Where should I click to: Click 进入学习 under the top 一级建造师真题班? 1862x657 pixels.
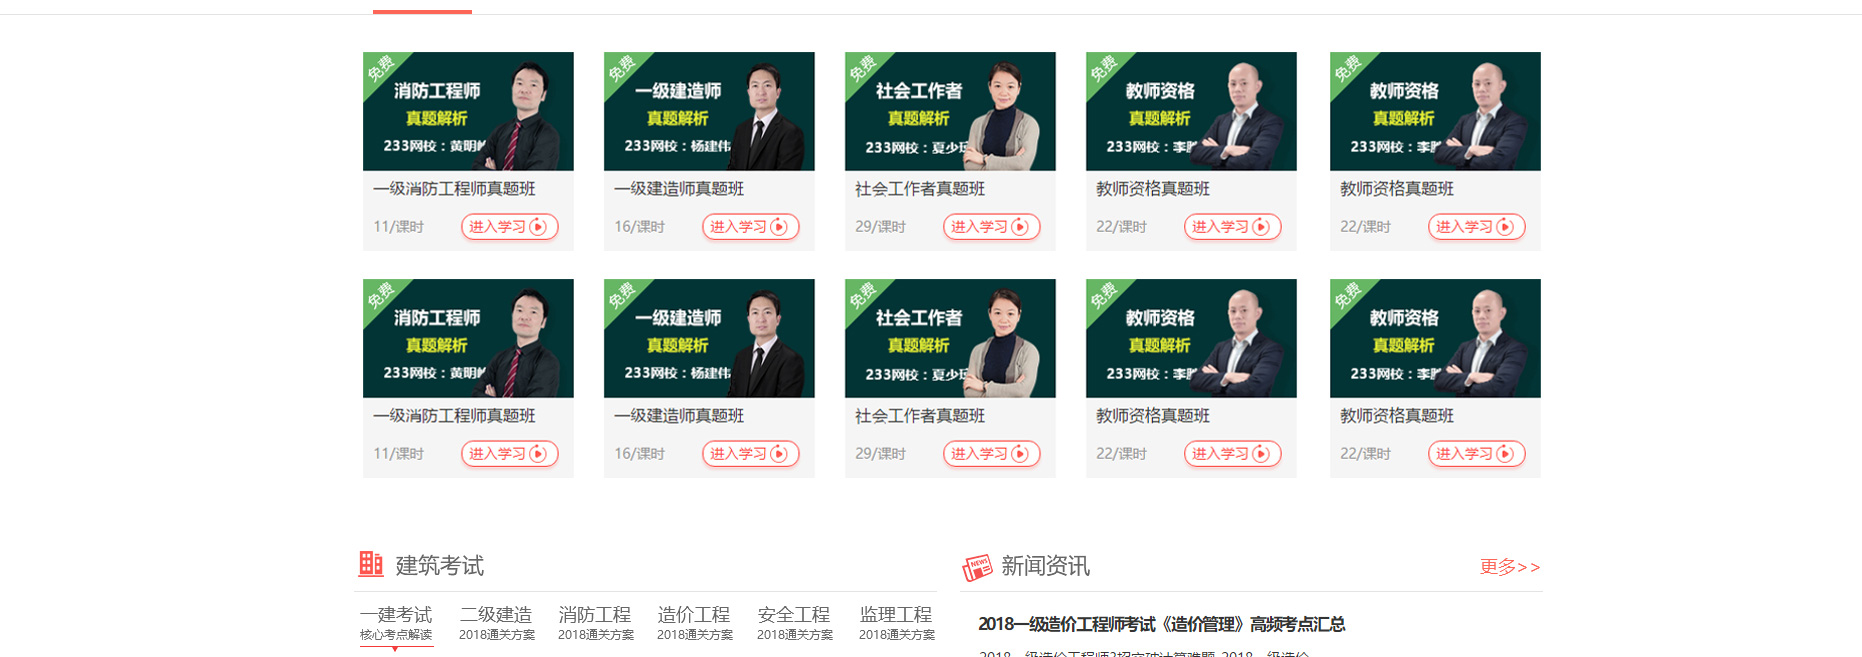click(750, 227)
